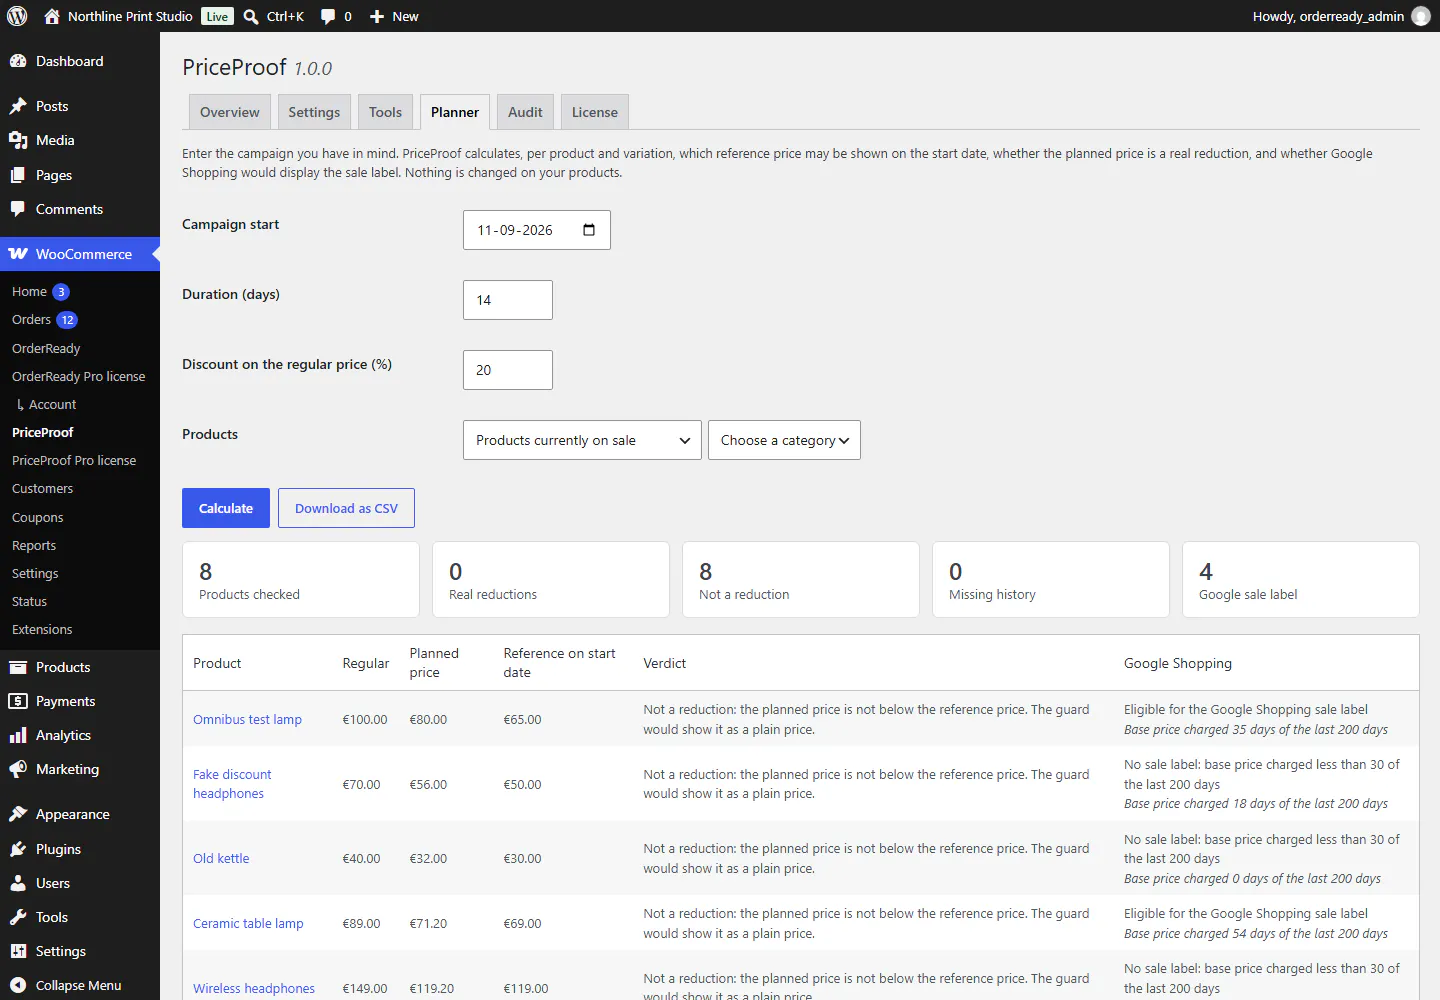The image size is (1440, 1000).
Task: Switch to the Settings tab
Action: (314, 112)
